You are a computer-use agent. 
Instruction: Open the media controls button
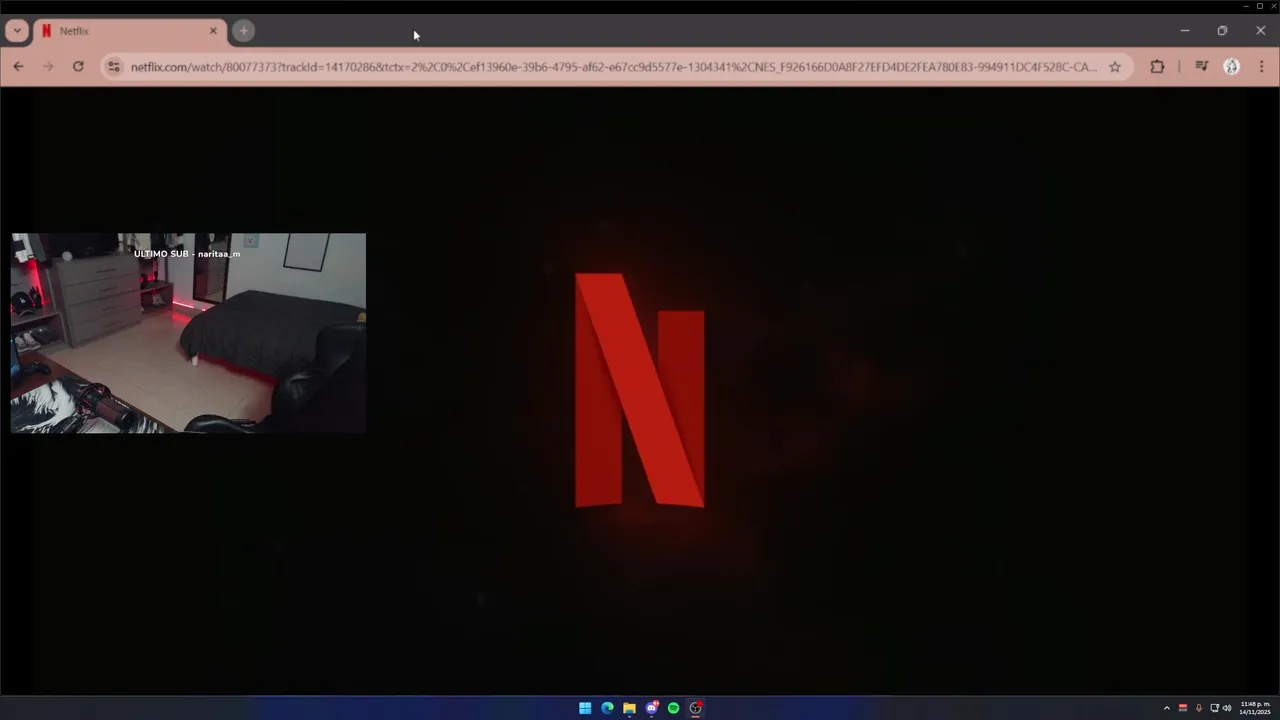(1202, 67)
